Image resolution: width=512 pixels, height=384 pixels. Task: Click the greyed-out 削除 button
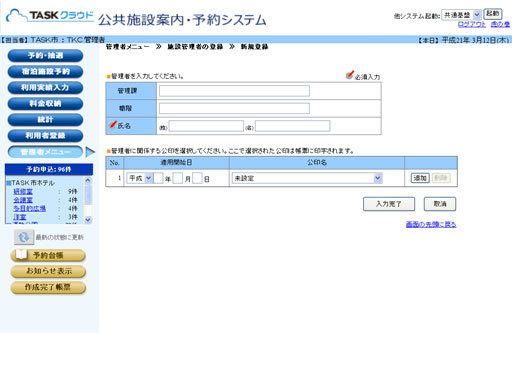click(x=441, y=178)
